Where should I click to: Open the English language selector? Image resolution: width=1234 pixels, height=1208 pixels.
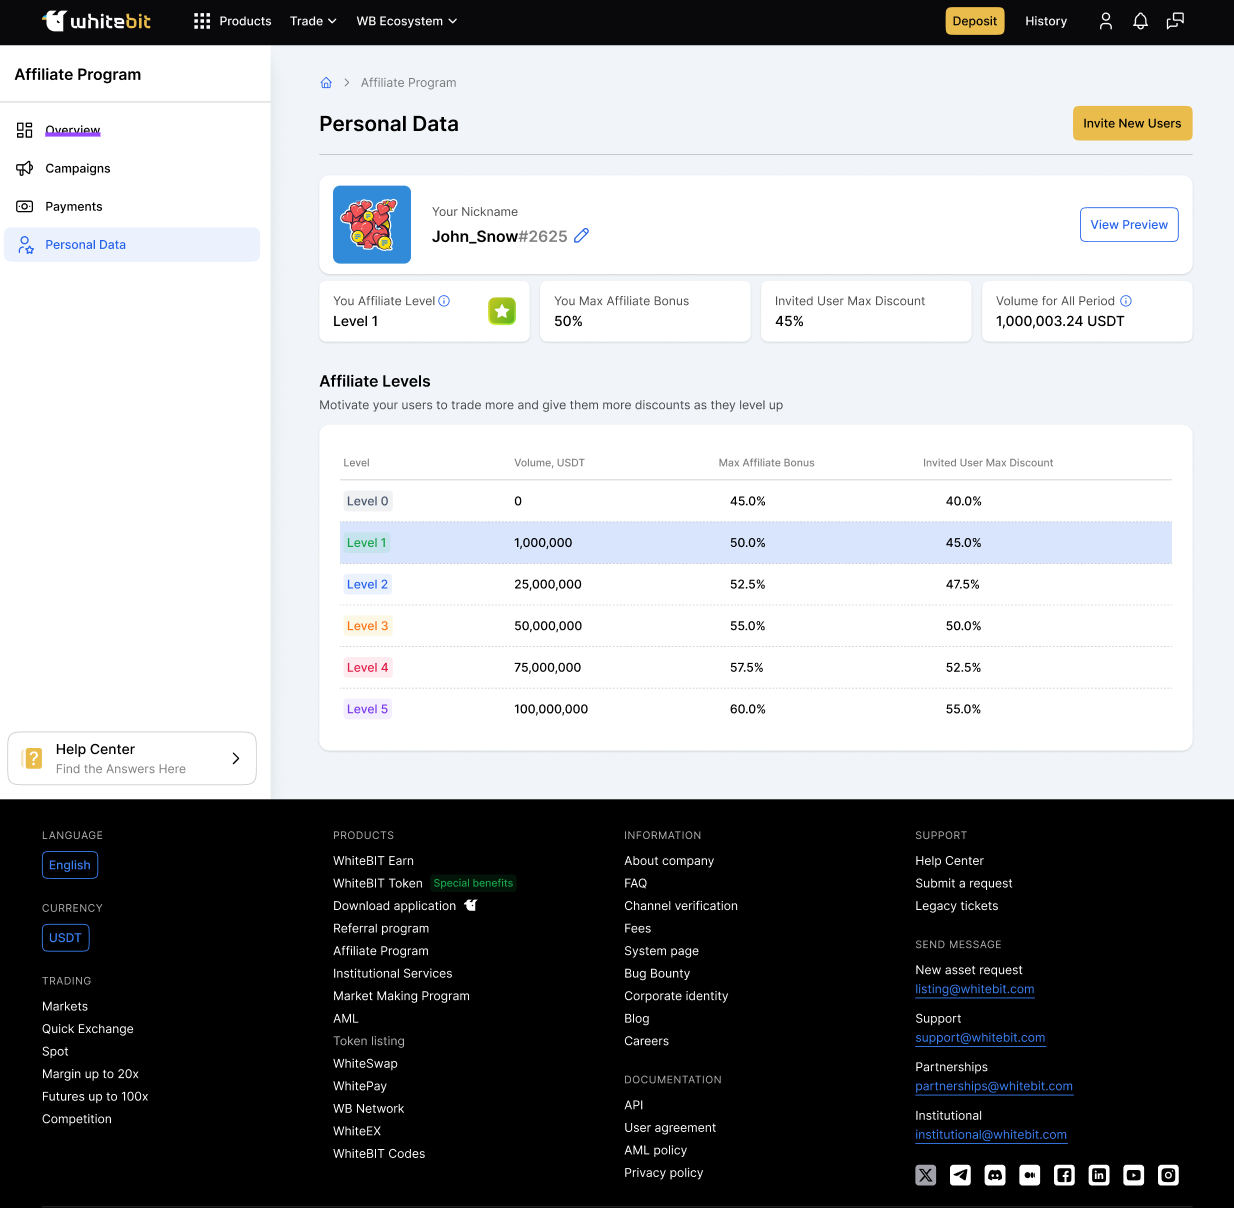[70, 865]
